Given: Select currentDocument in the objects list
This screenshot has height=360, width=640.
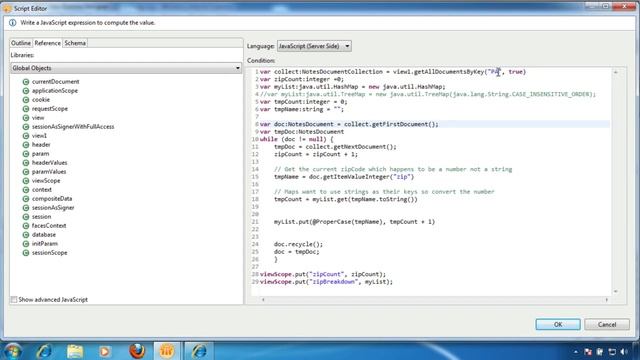Looking at the screenshot, I should pos(56,82).
